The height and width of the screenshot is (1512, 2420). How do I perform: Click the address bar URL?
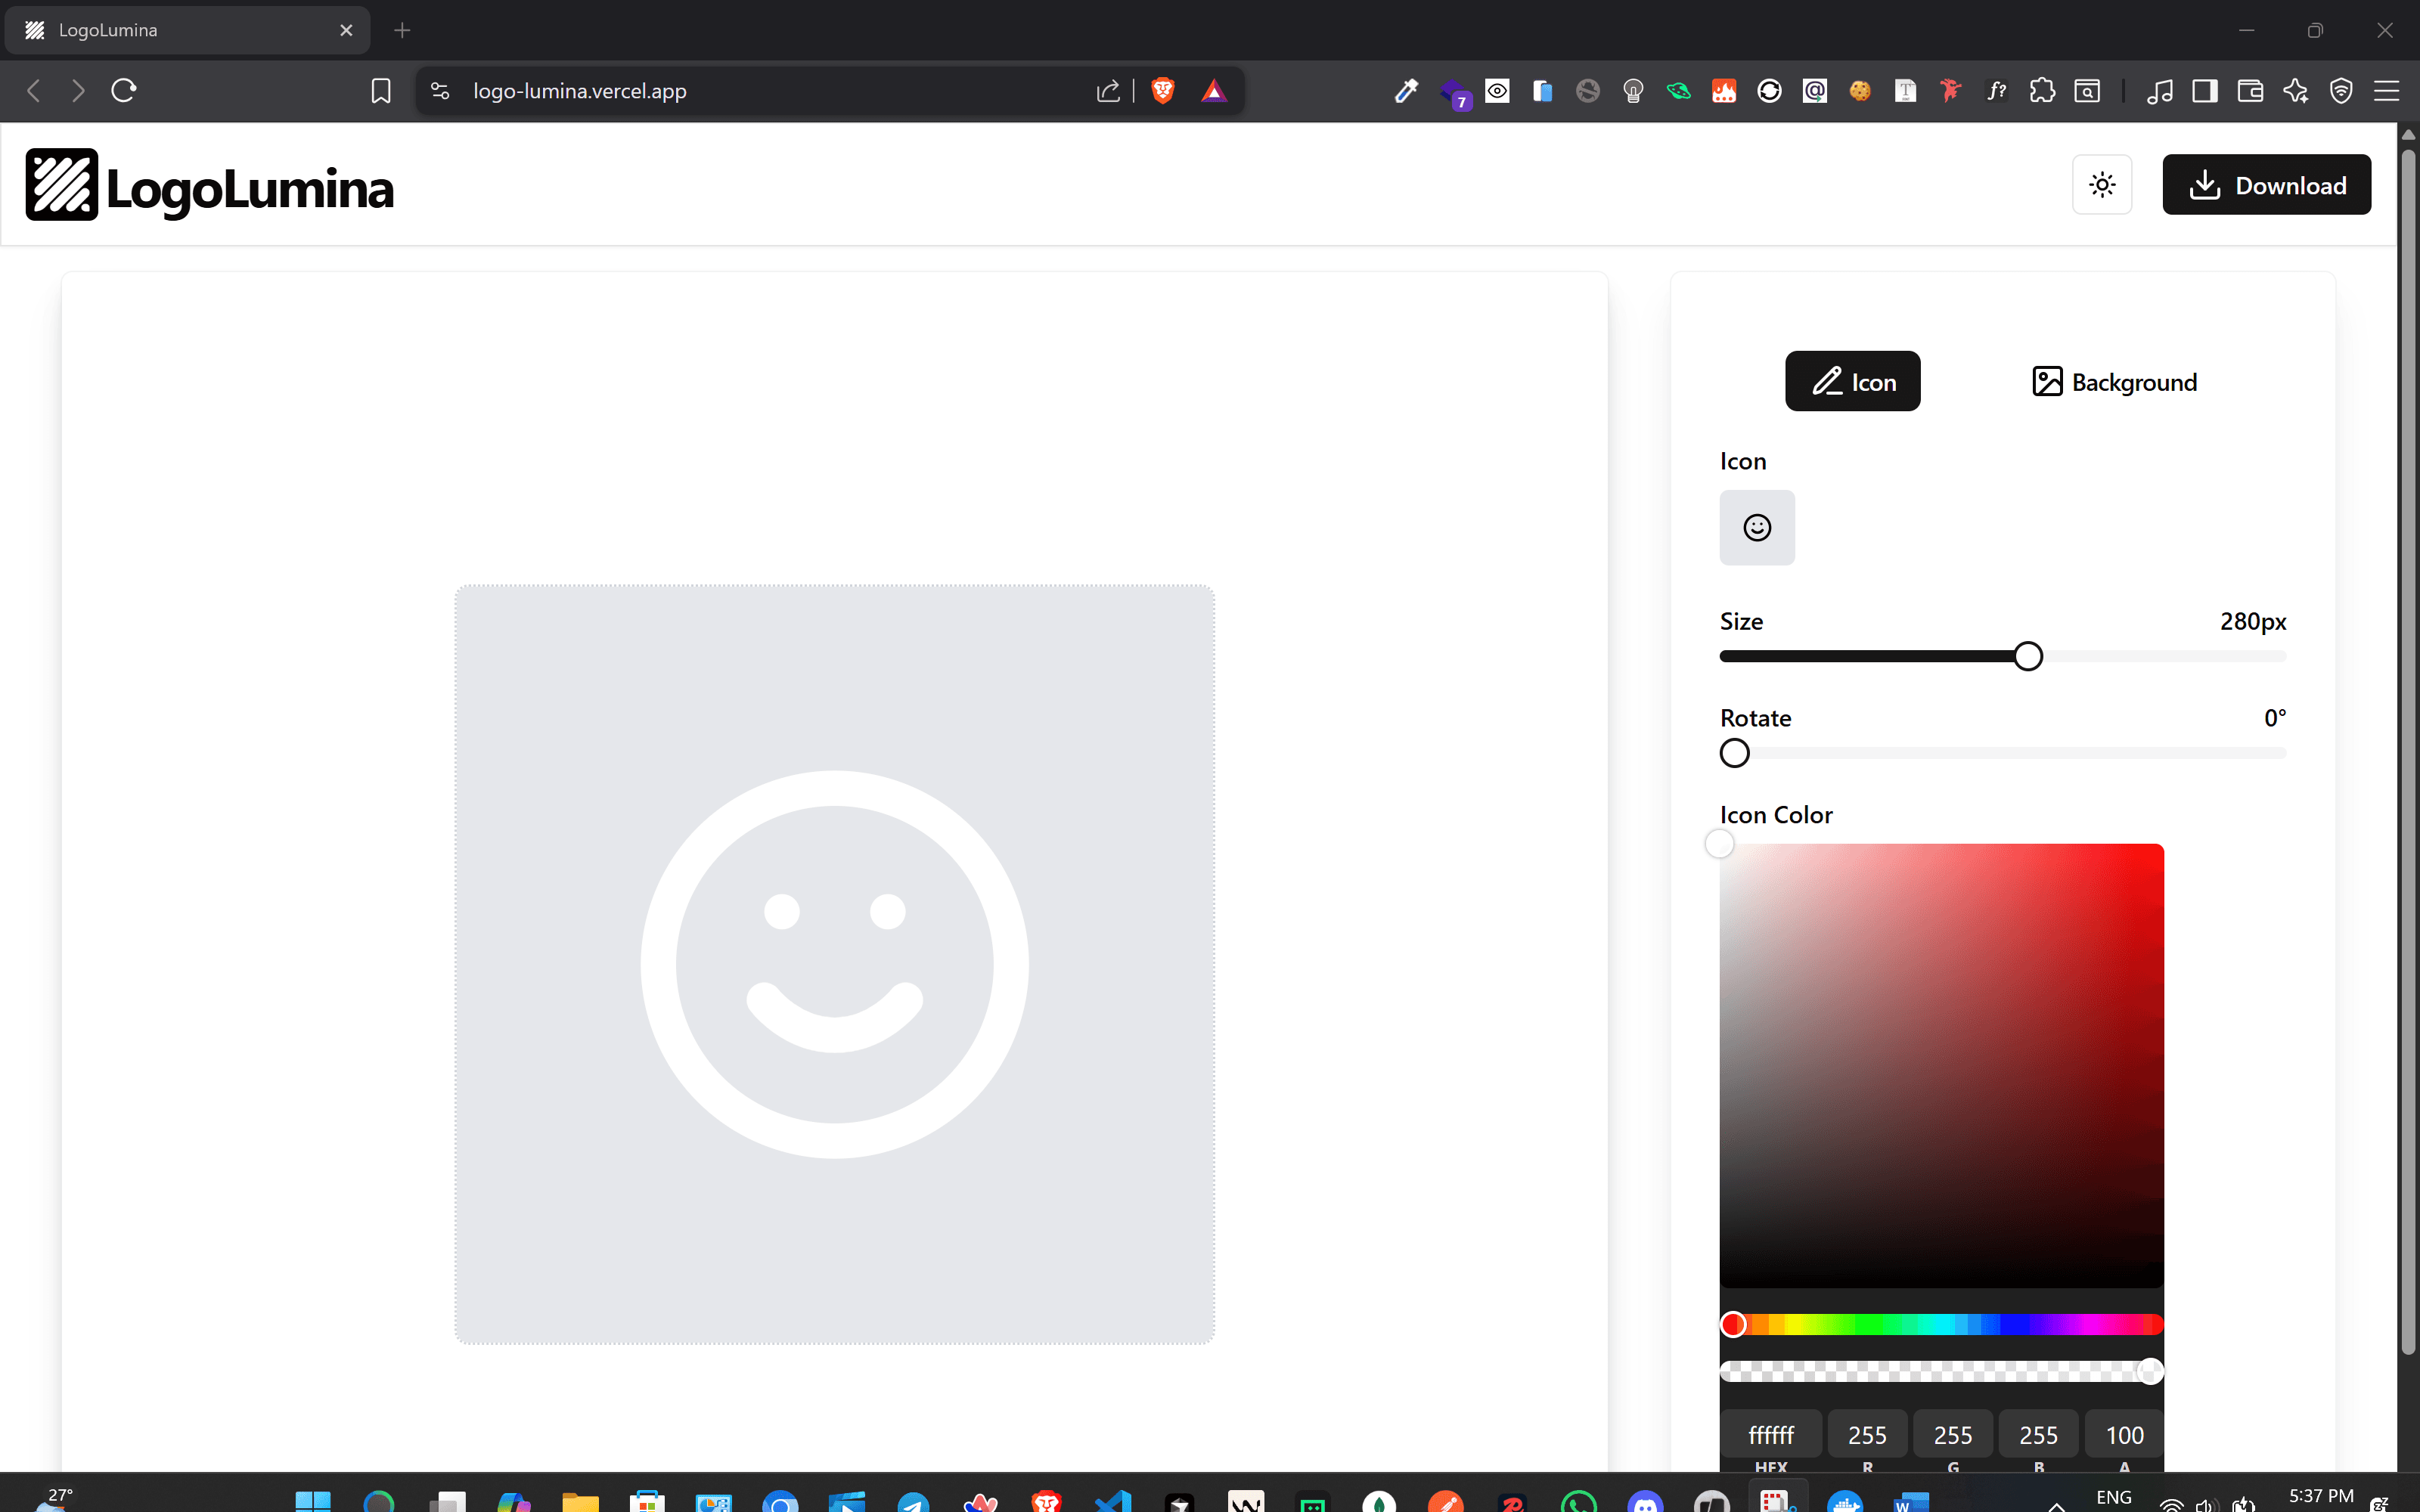(x=580, y=91)
